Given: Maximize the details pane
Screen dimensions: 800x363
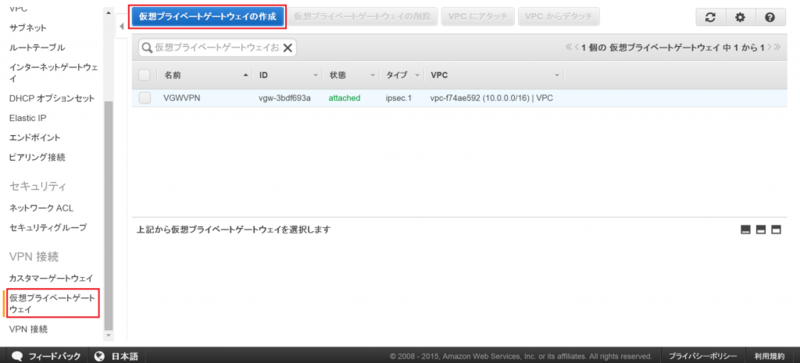Looking at the screenshot, I should tap(776, 230).
